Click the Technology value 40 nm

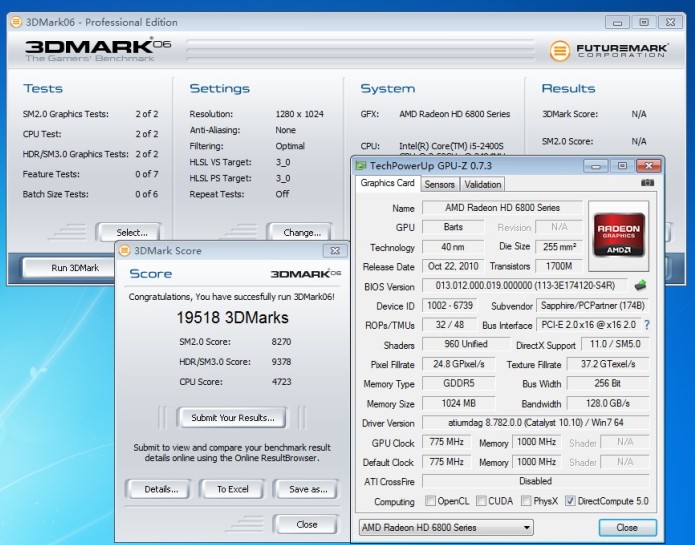click(x=453, y=247)
